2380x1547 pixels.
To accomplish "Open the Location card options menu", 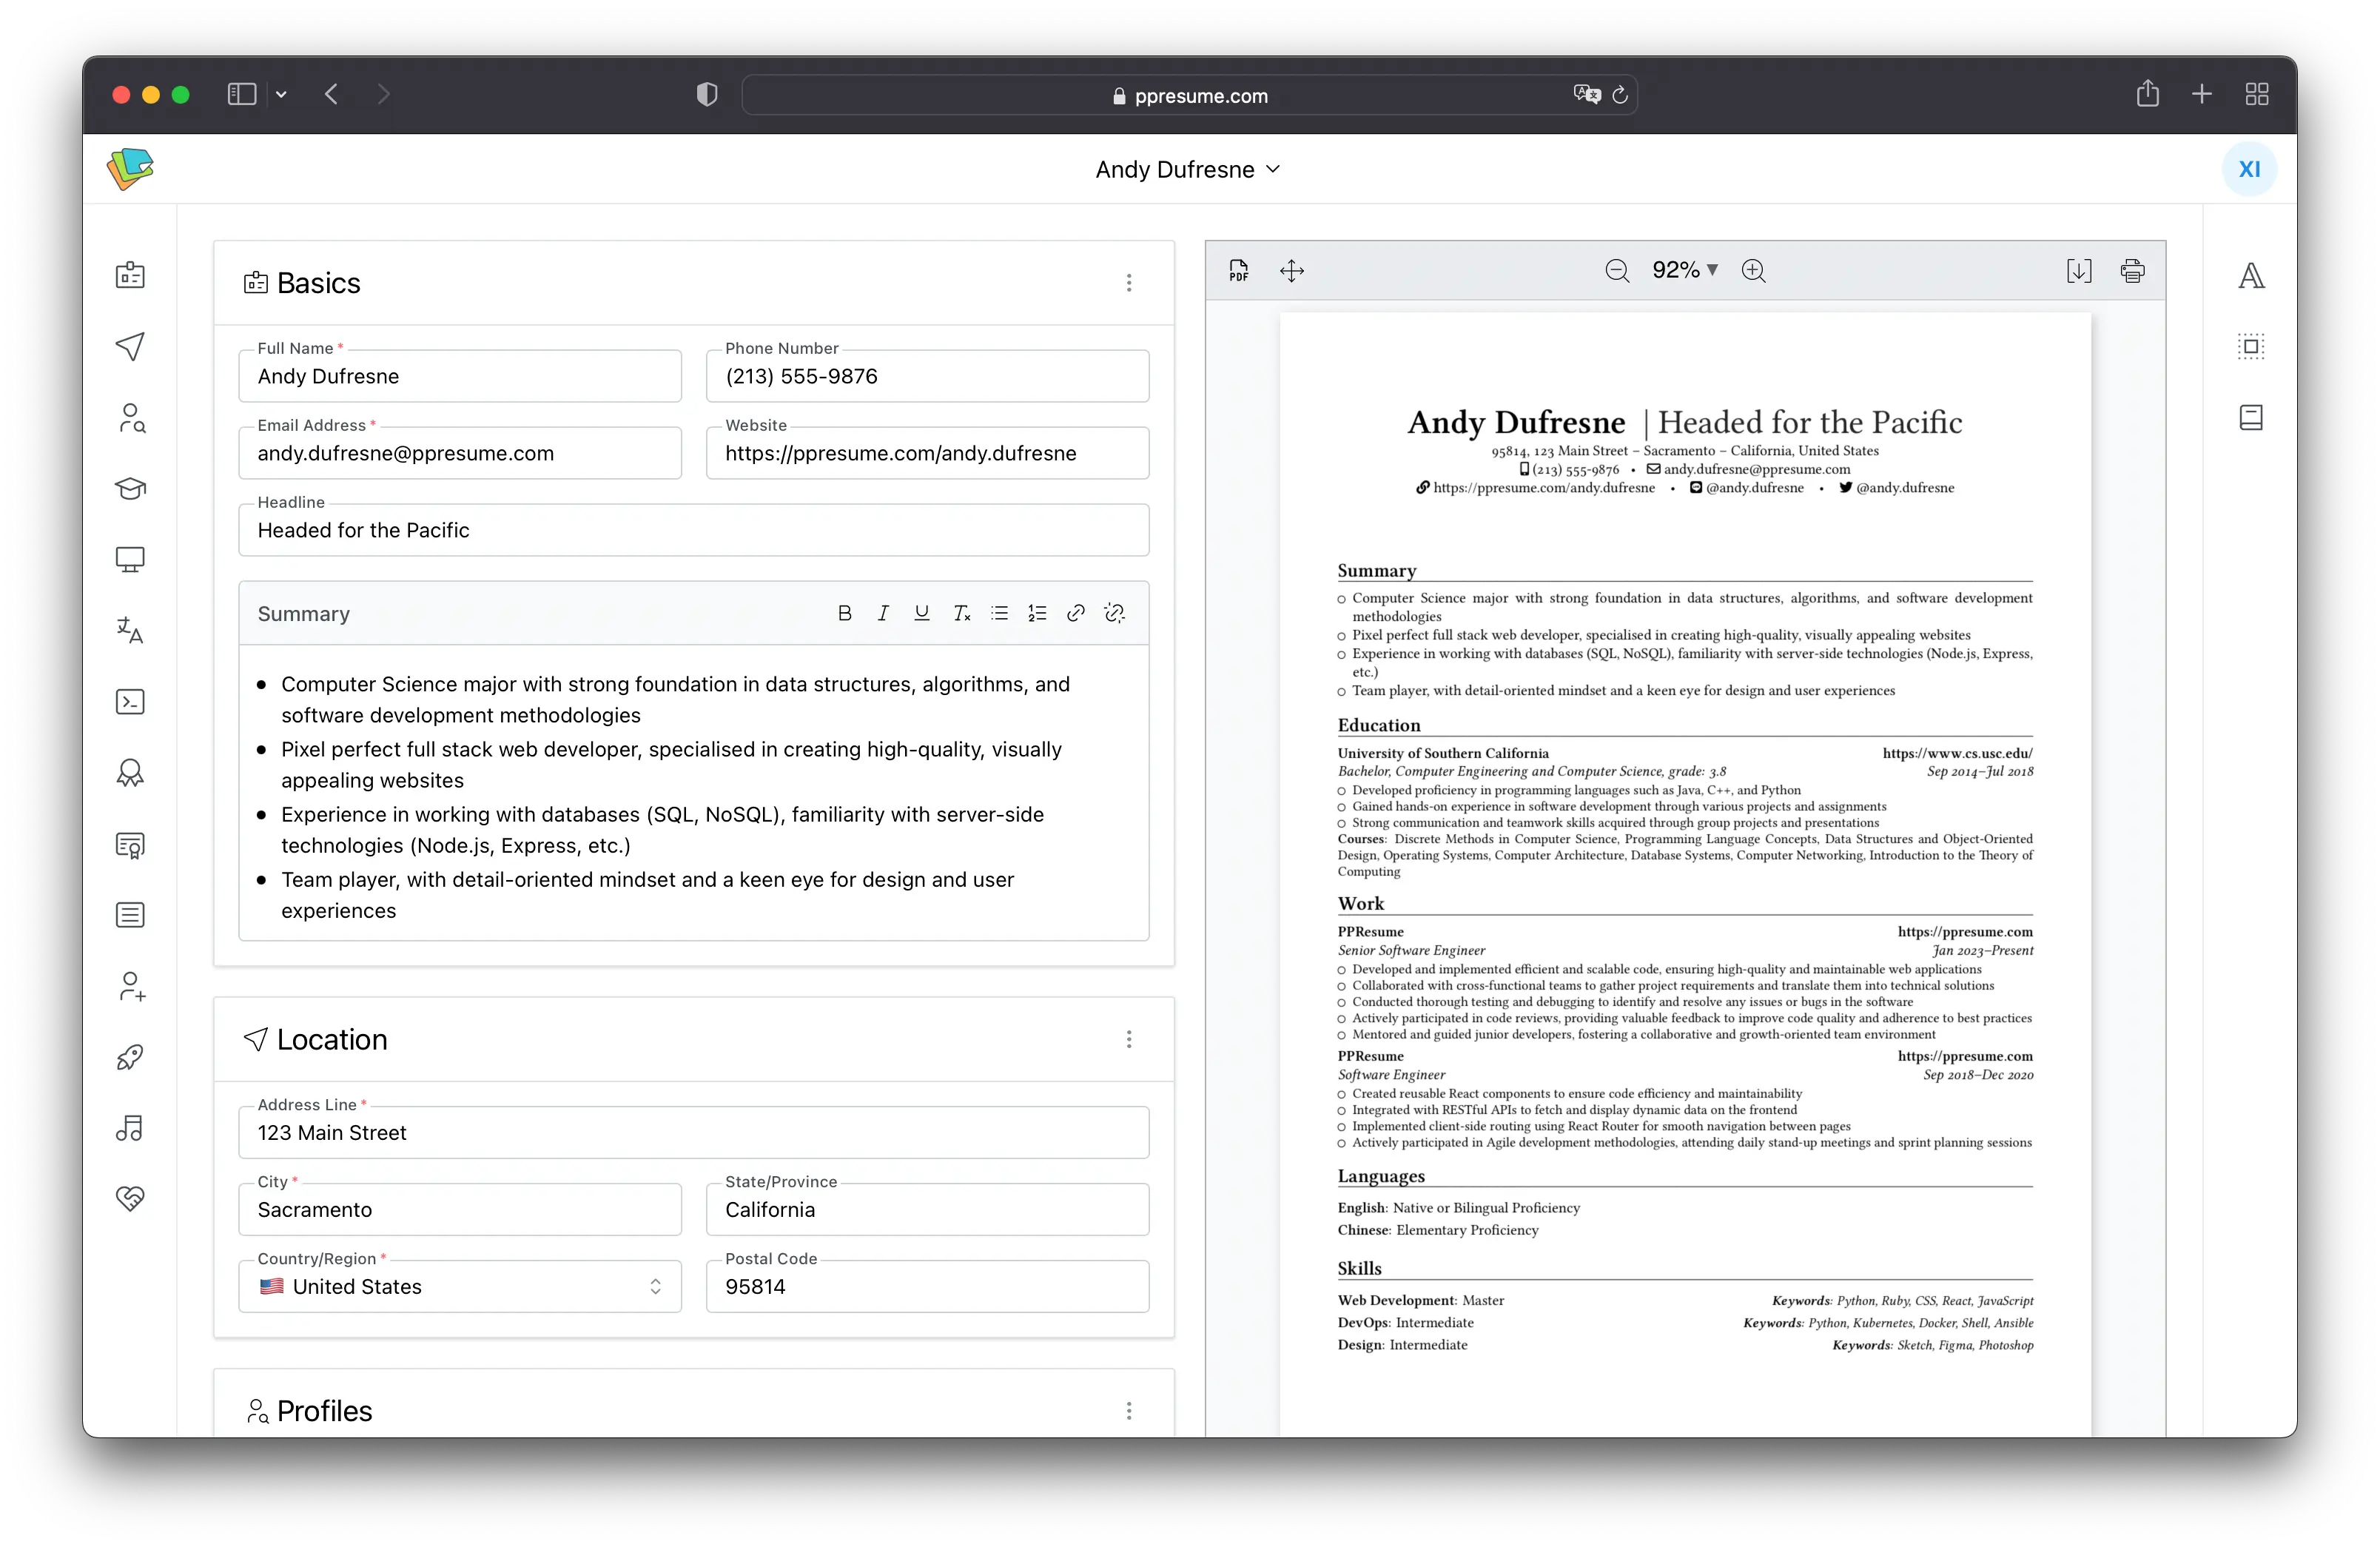I will 1129,1040.
